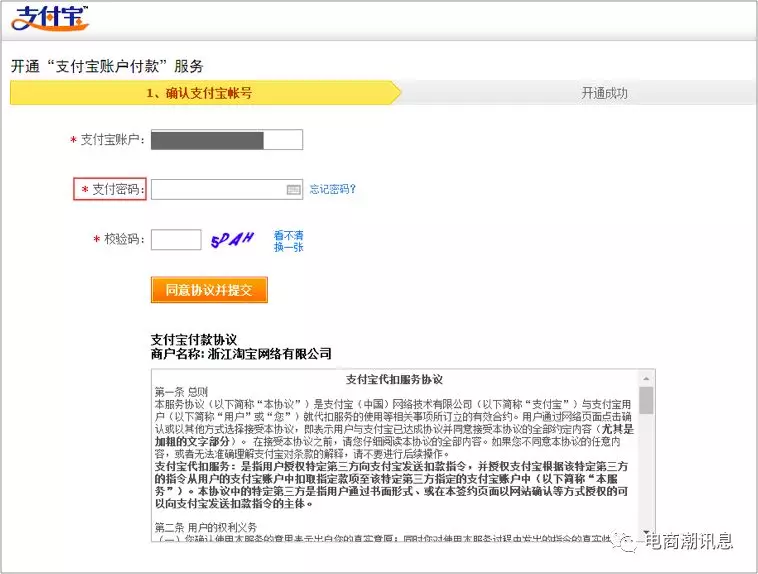Click the Alipay logo in the header
The image size is (758, 574).
pos(50,19)
